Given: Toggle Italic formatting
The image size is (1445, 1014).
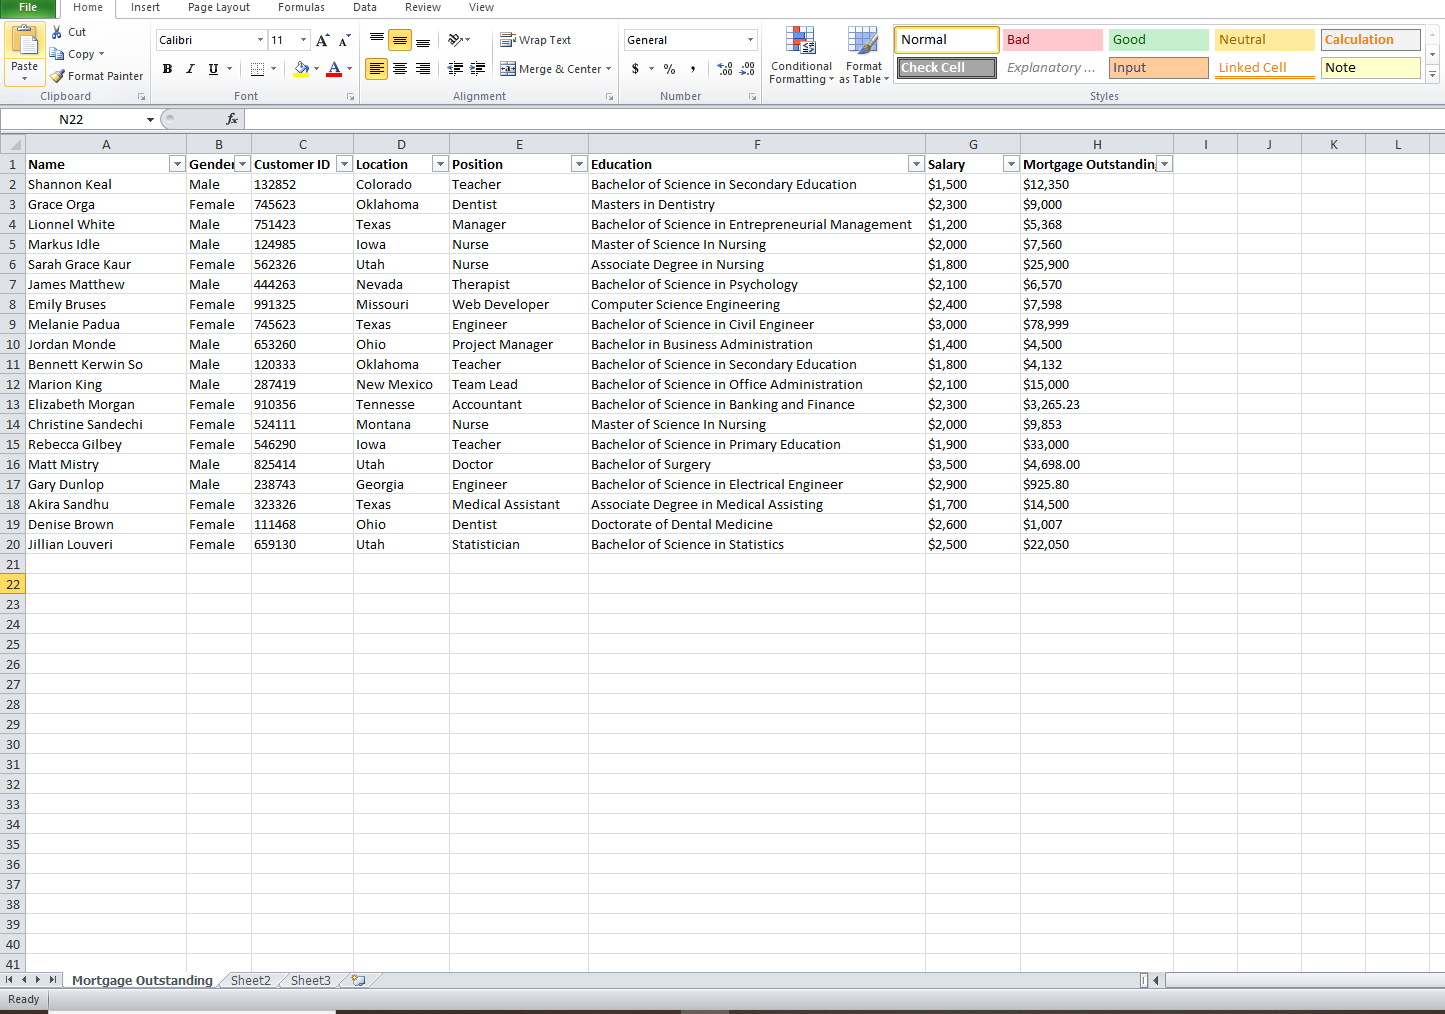Looking at the screenshot, I should click(190, 69).
